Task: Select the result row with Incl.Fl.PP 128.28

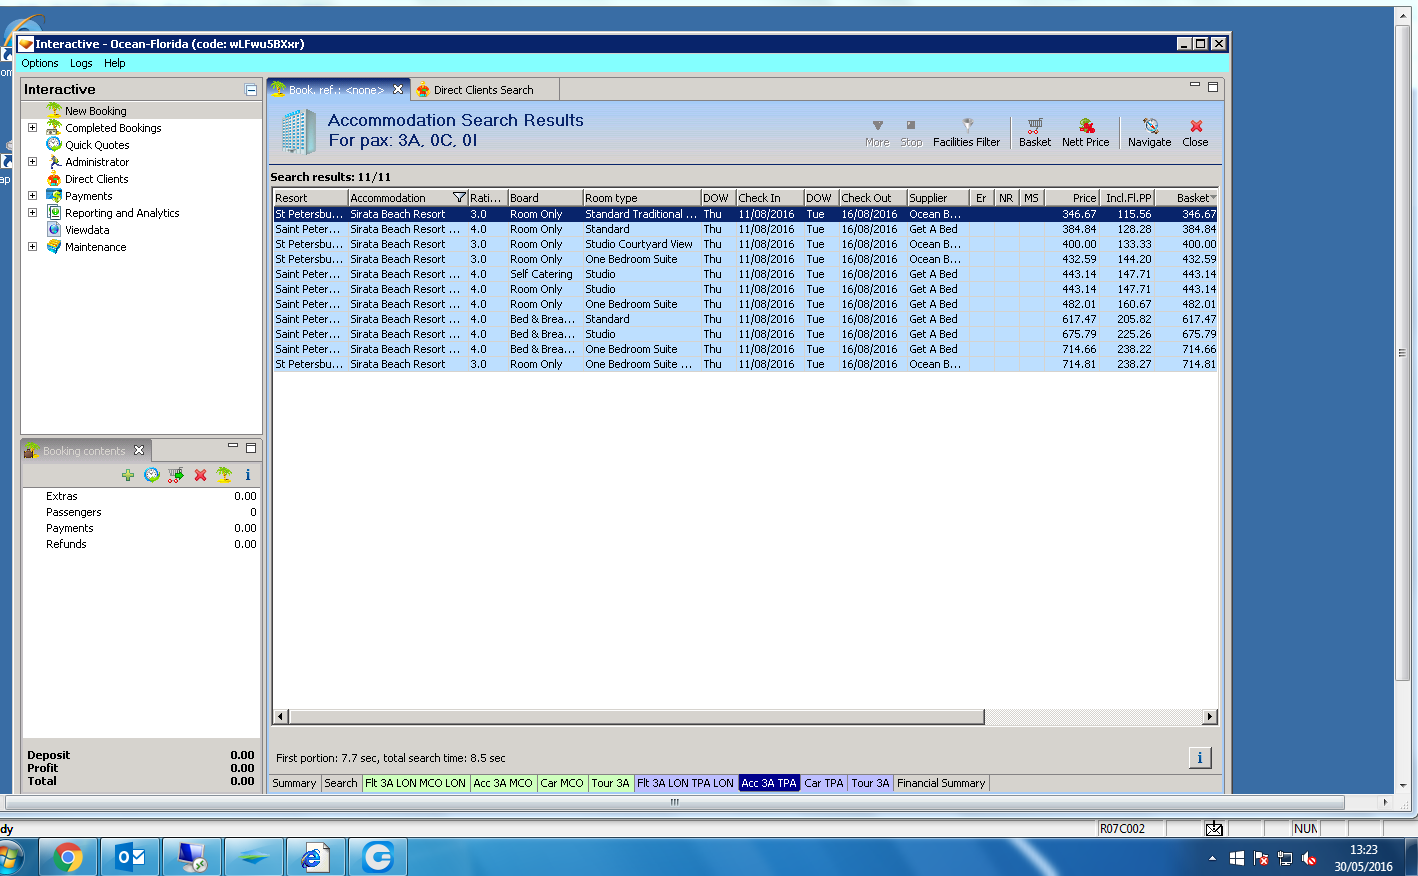Action: (x=745, y=229)
